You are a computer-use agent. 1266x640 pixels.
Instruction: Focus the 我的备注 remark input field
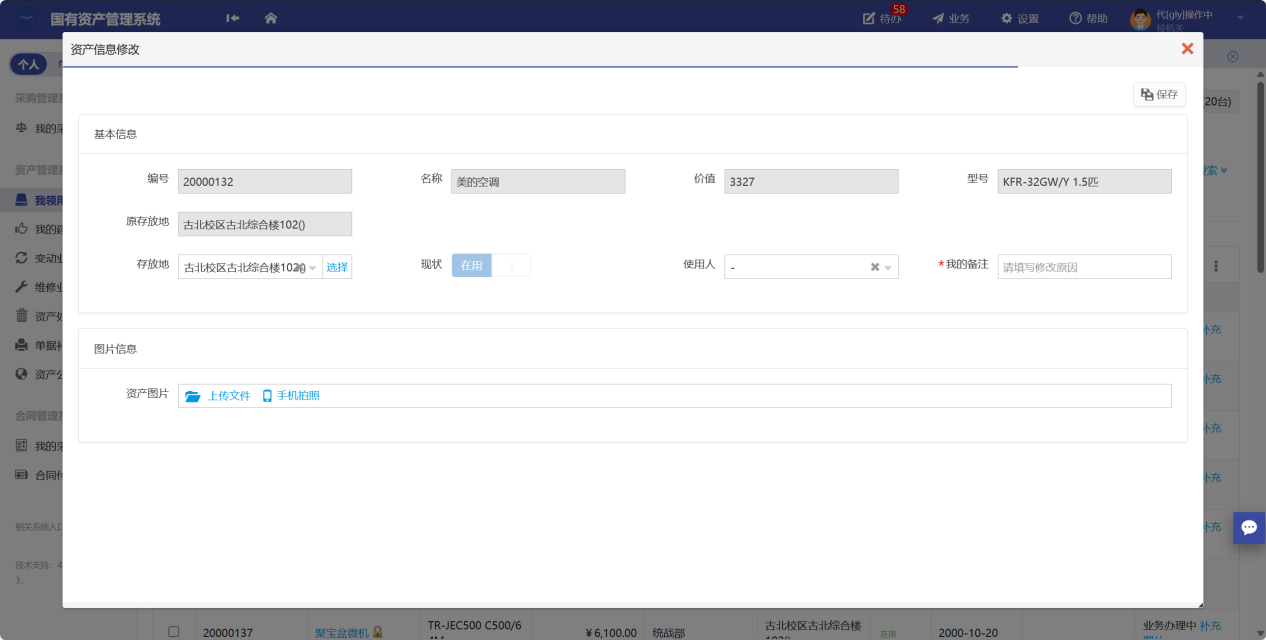[1084, 267]
